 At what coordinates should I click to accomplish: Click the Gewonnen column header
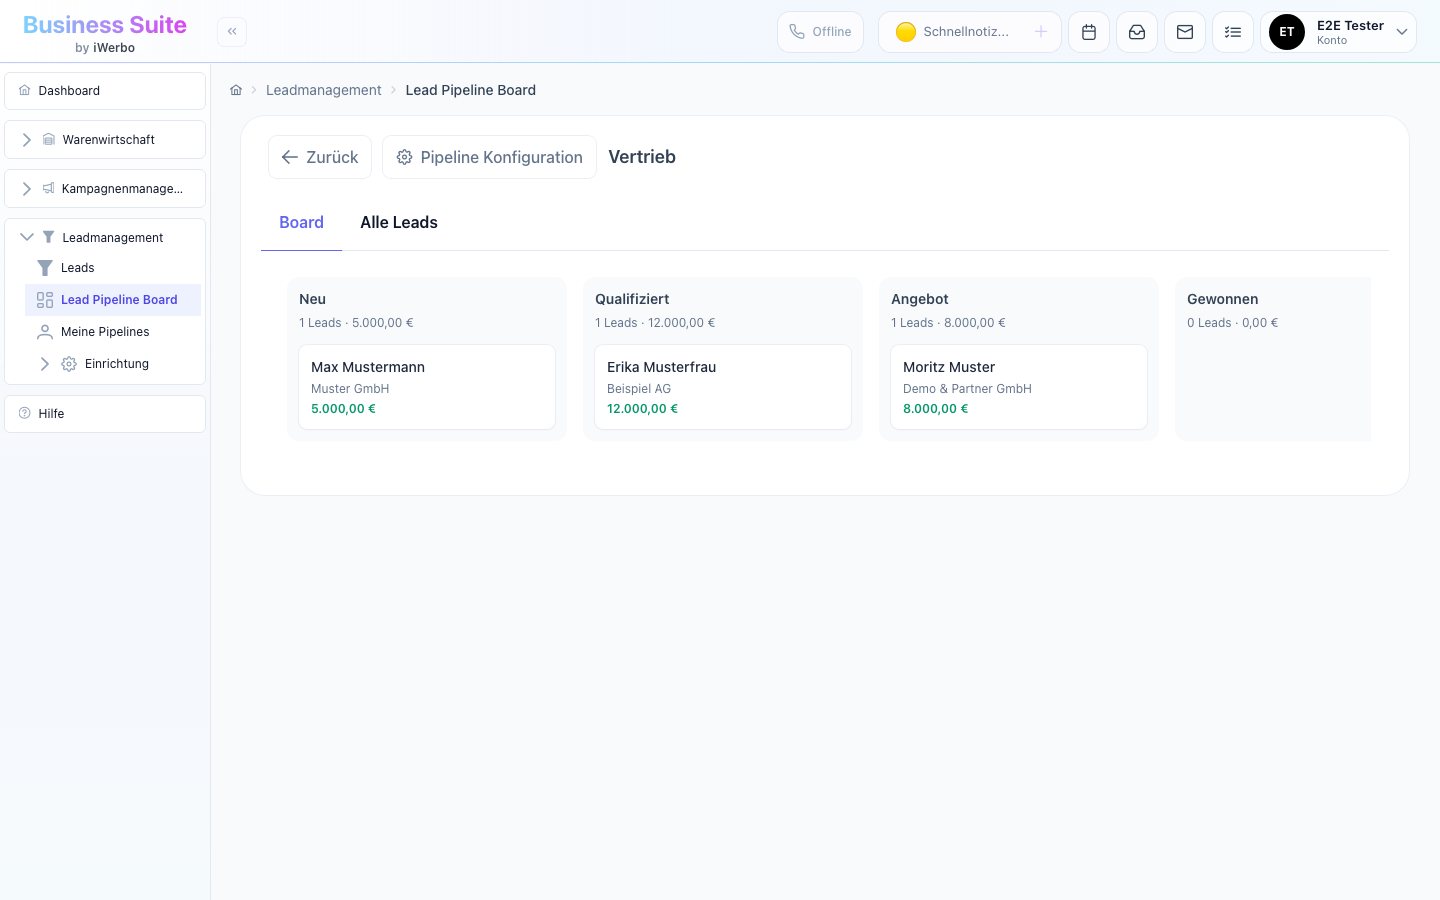[x=1223, y=299]
